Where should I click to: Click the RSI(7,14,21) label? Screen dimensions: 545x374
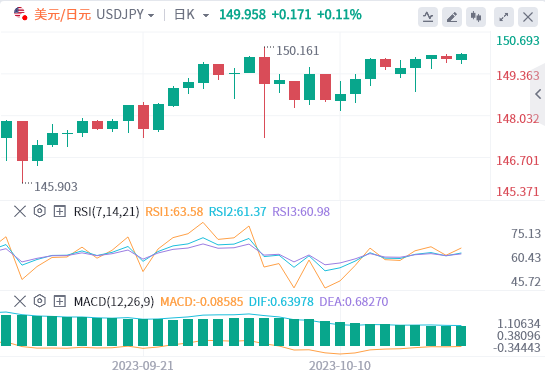(x=106, y=211)
